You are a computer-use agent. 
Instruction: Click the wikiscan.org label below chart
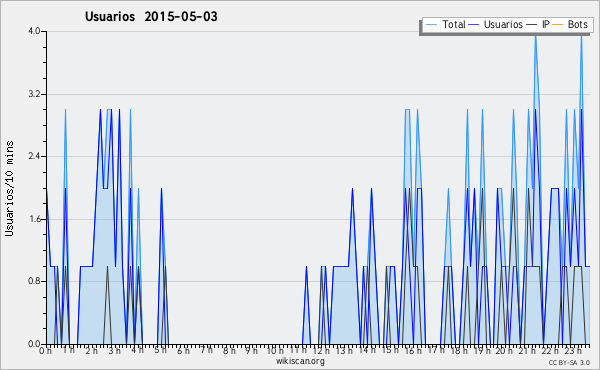point(300,361)
